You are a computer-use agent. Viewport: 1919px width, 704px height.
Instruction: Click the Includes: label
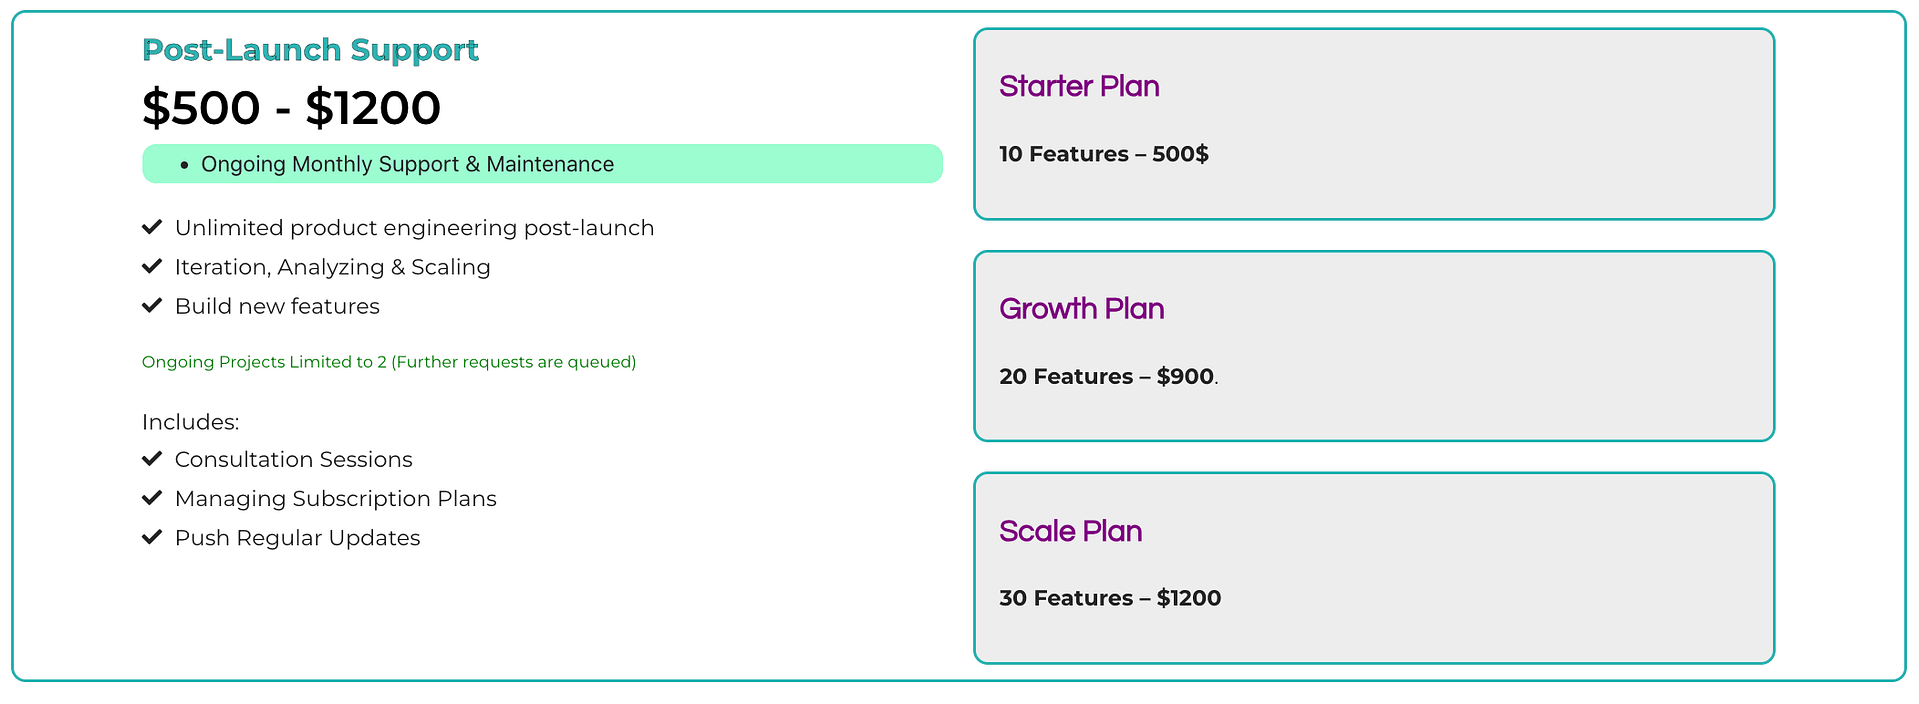point(190,422)
